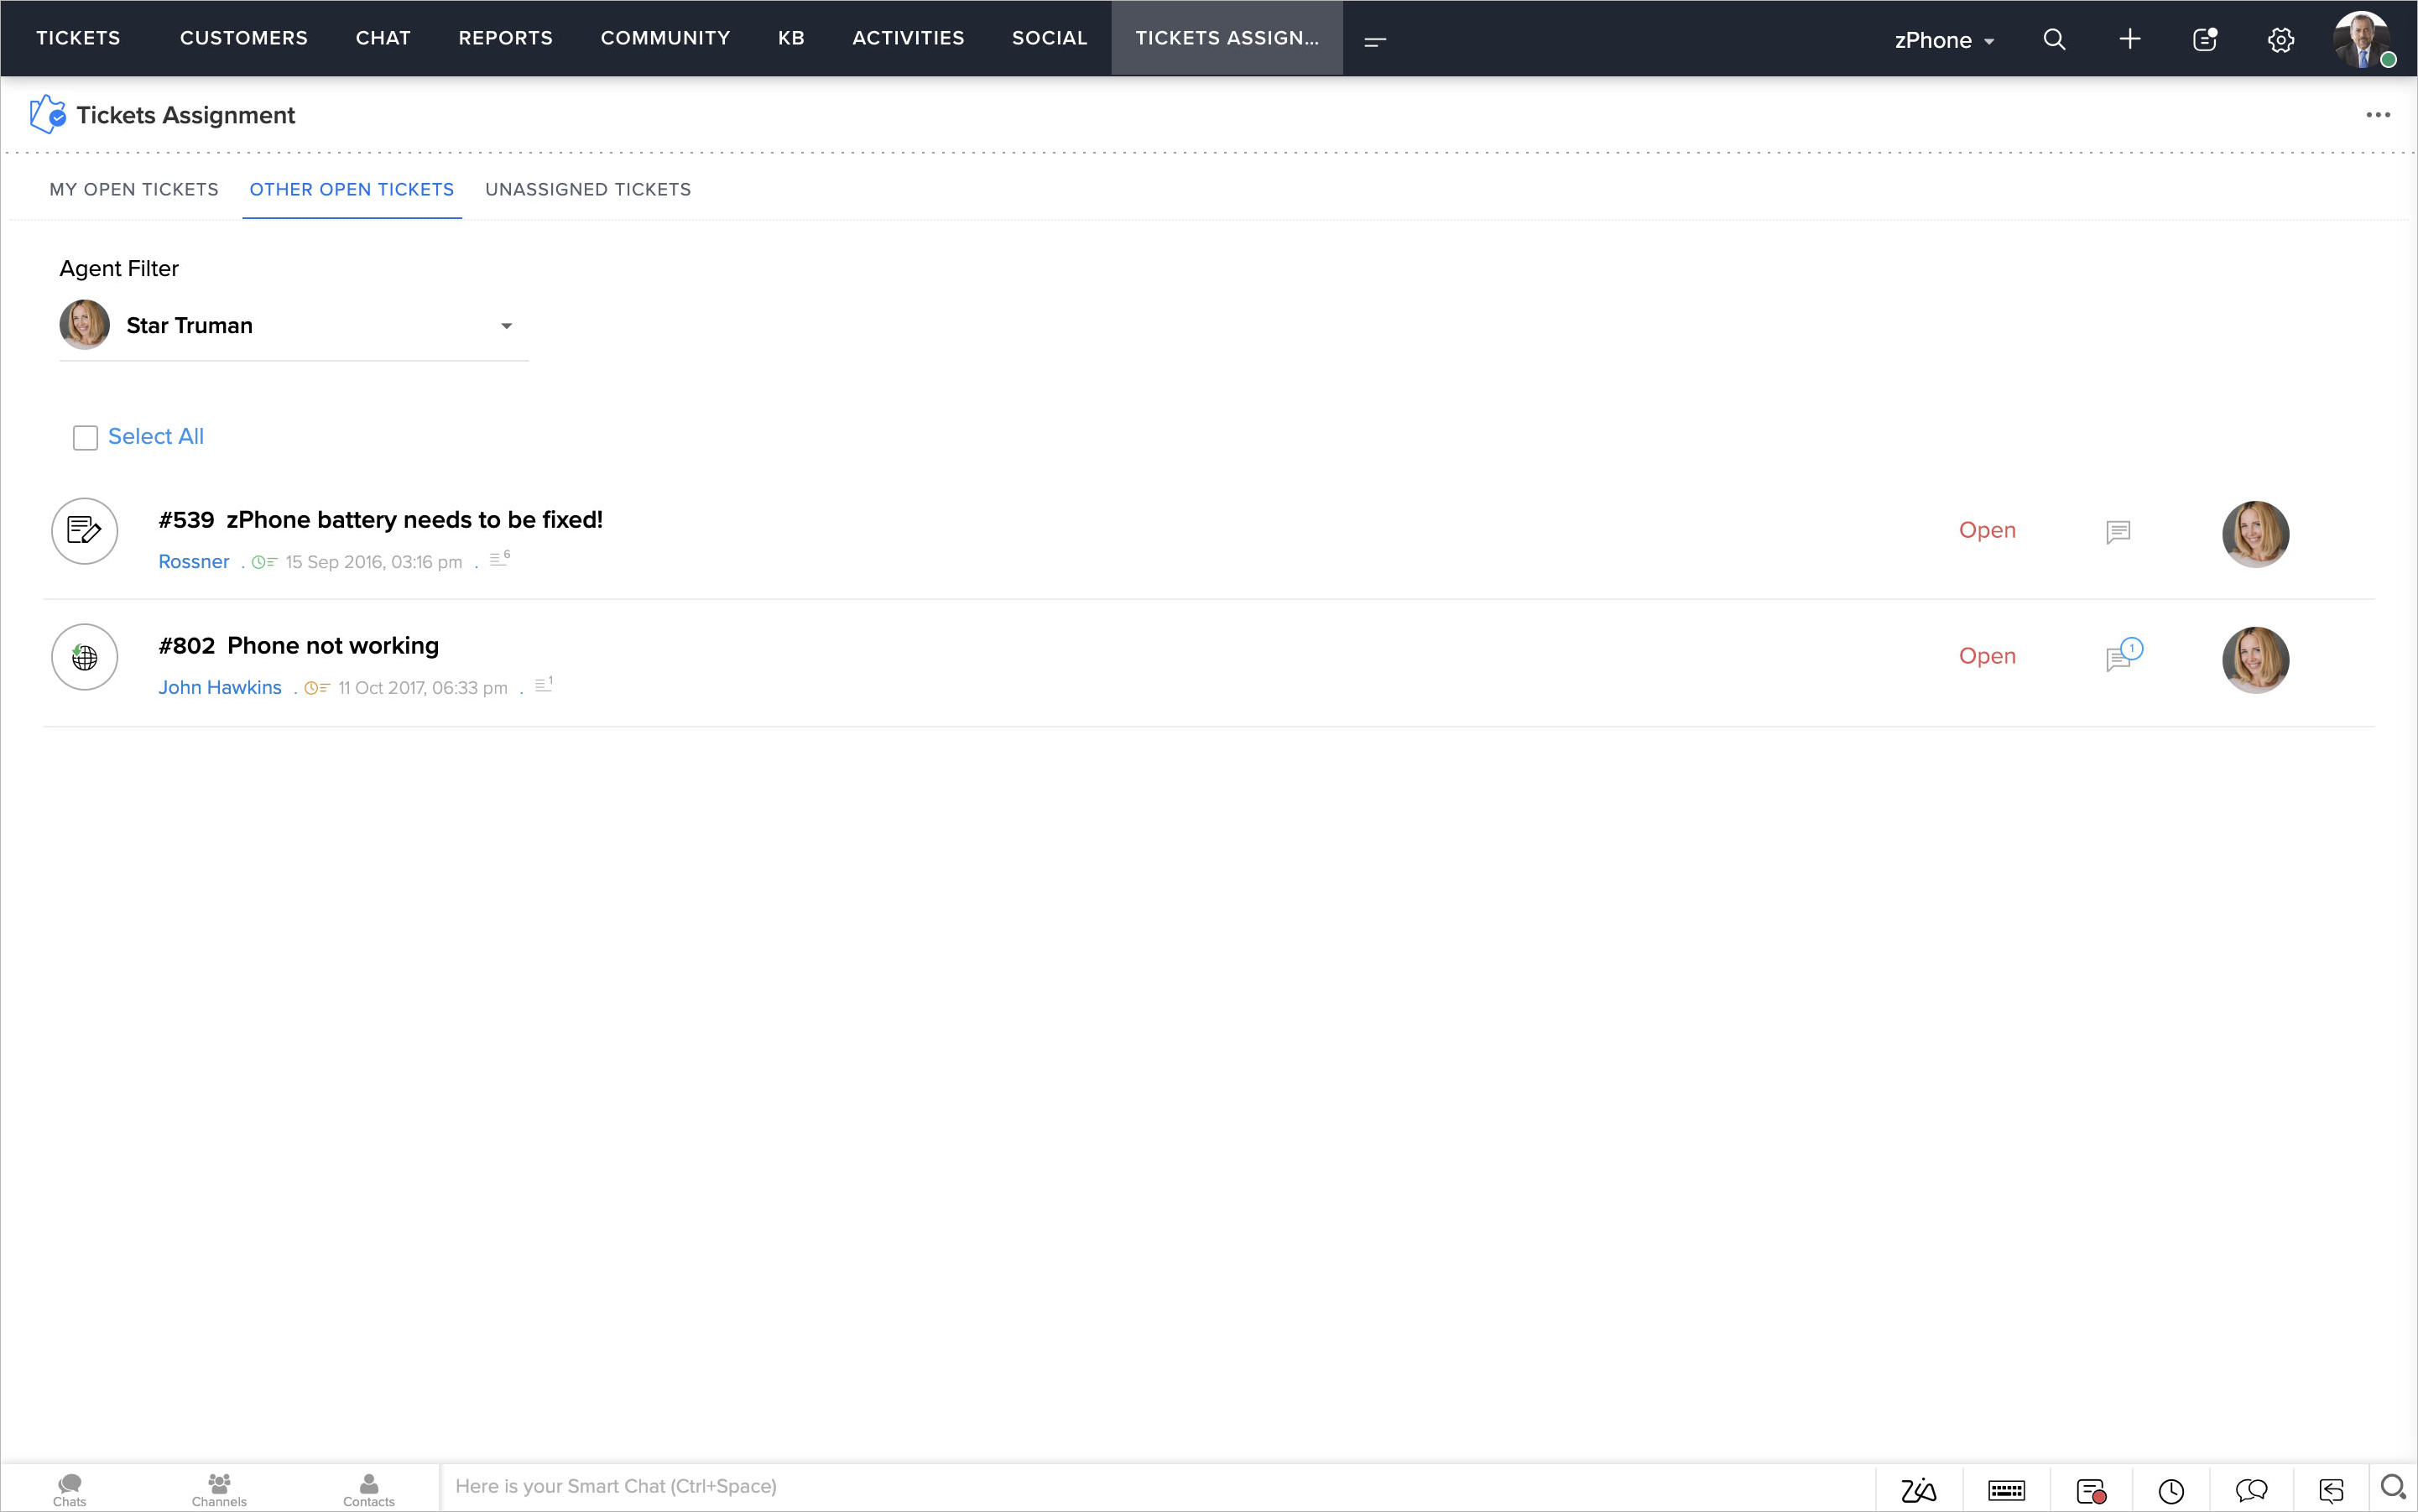Switch to Unassigned Tickets tab
Screen dimensions: 2418x1512
coord(588,189)
